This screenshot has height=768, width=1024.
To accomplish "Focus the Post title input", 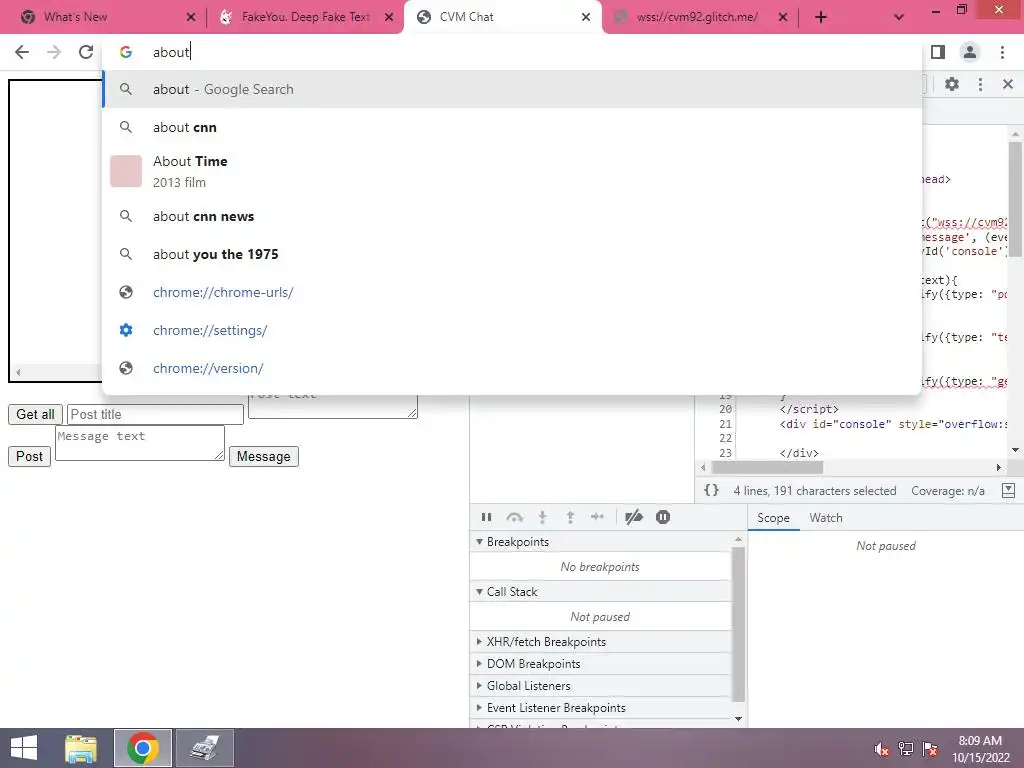I will (x=155, y=415).
